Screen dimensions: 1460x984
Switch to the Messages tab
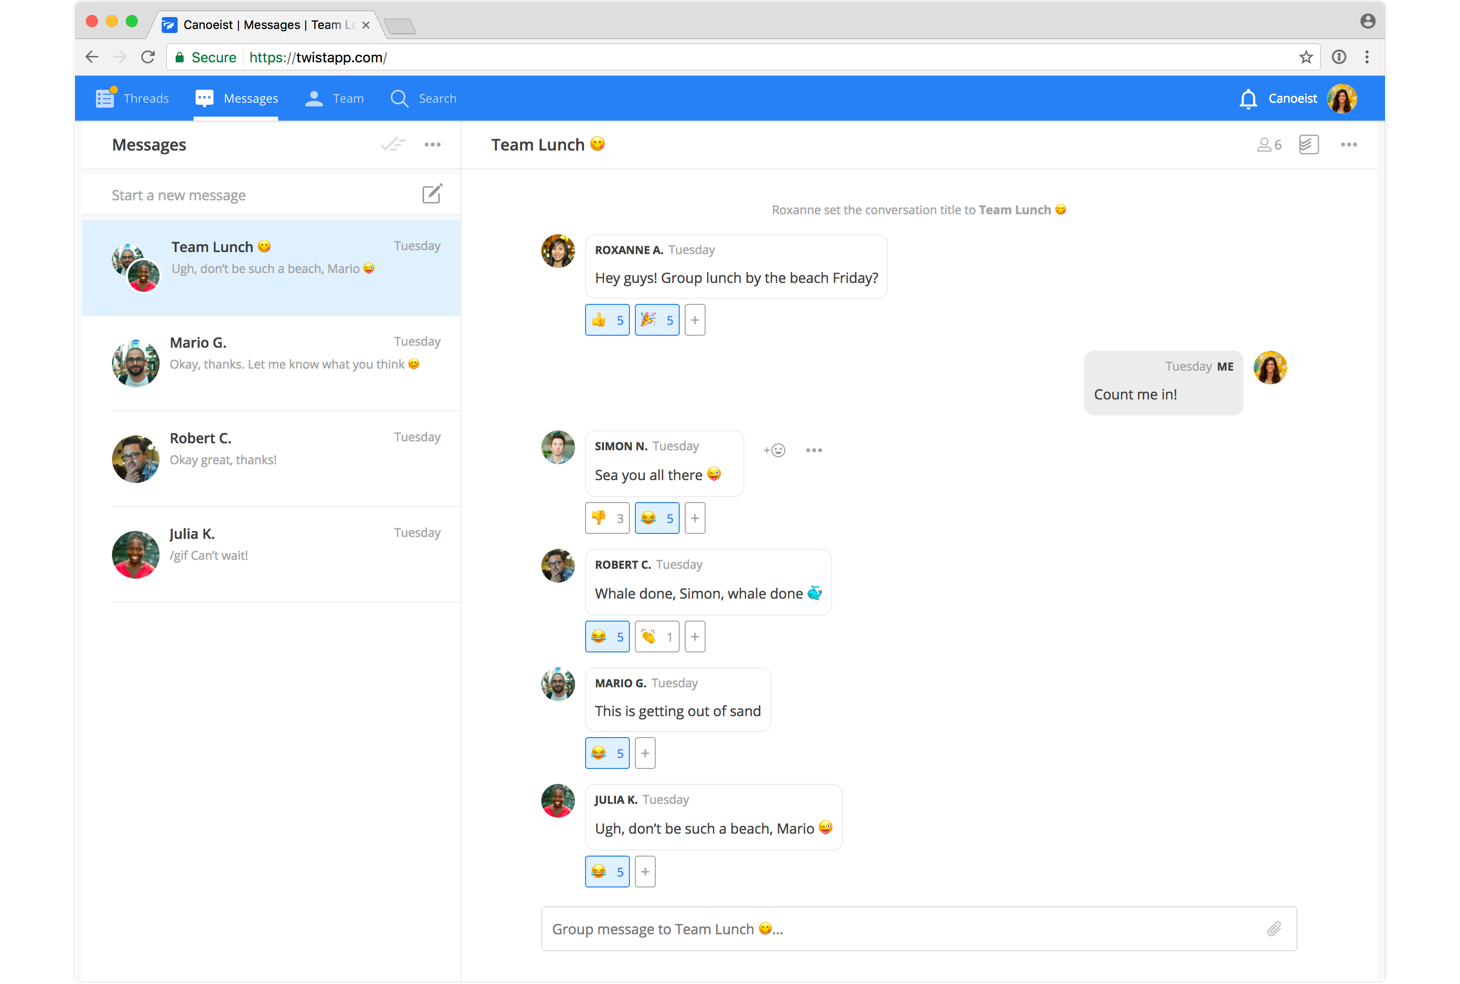(x=236, y=98)
